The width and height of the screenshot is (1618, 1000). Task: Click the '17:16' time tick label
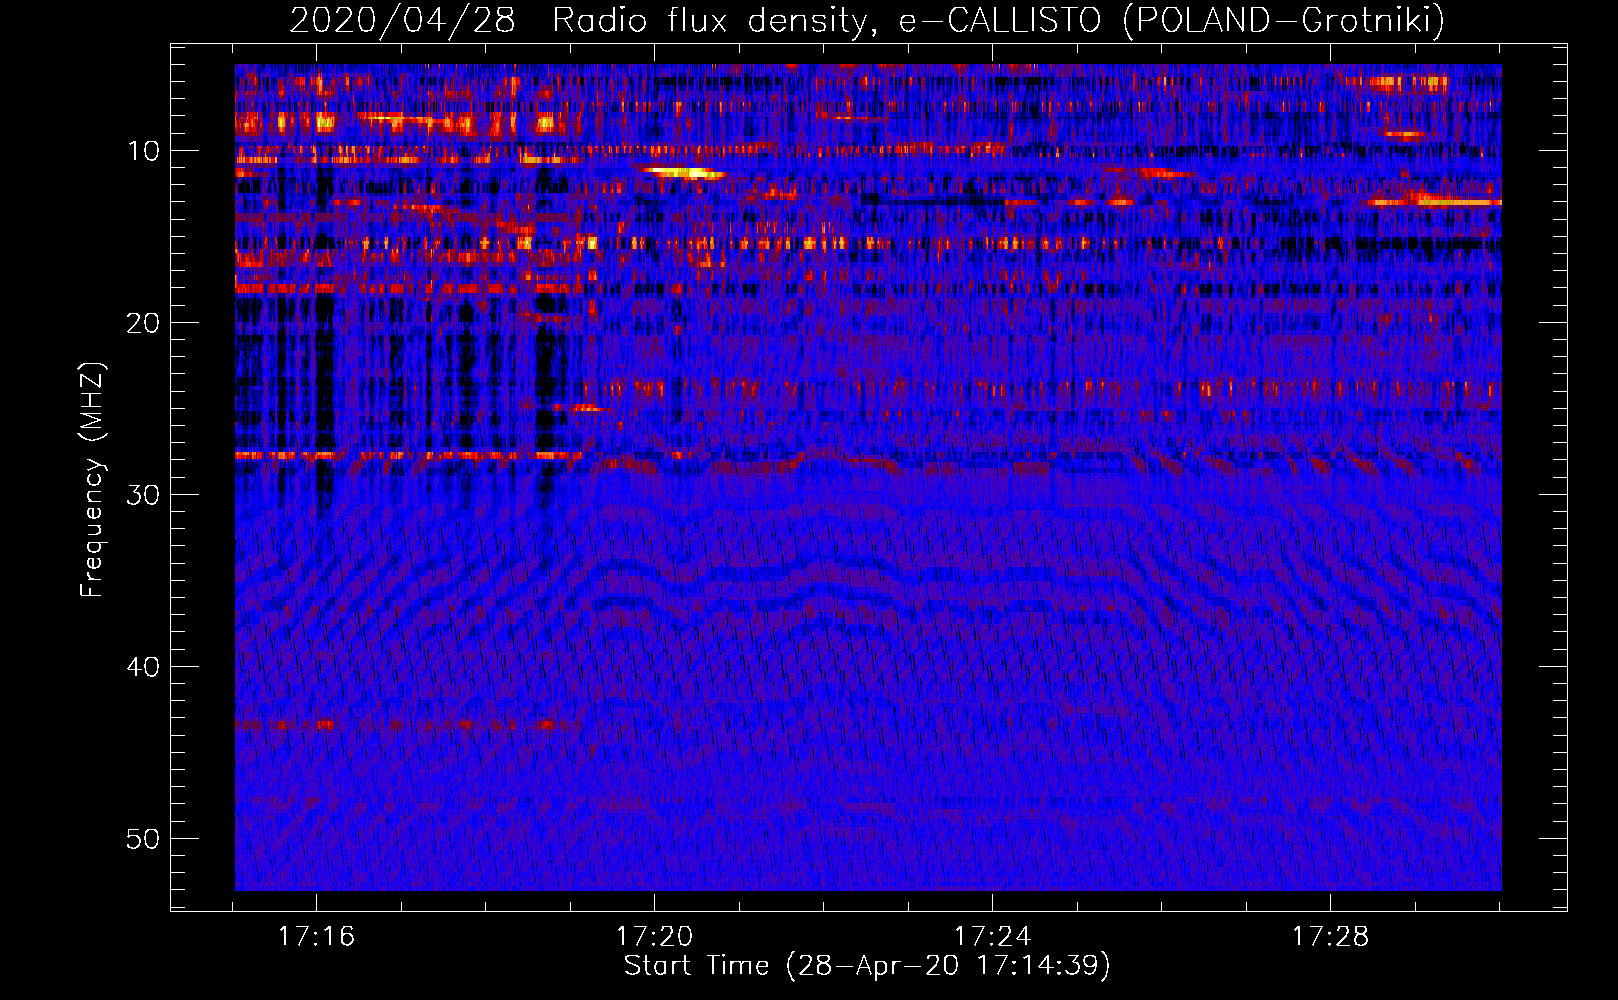point(317,937)
